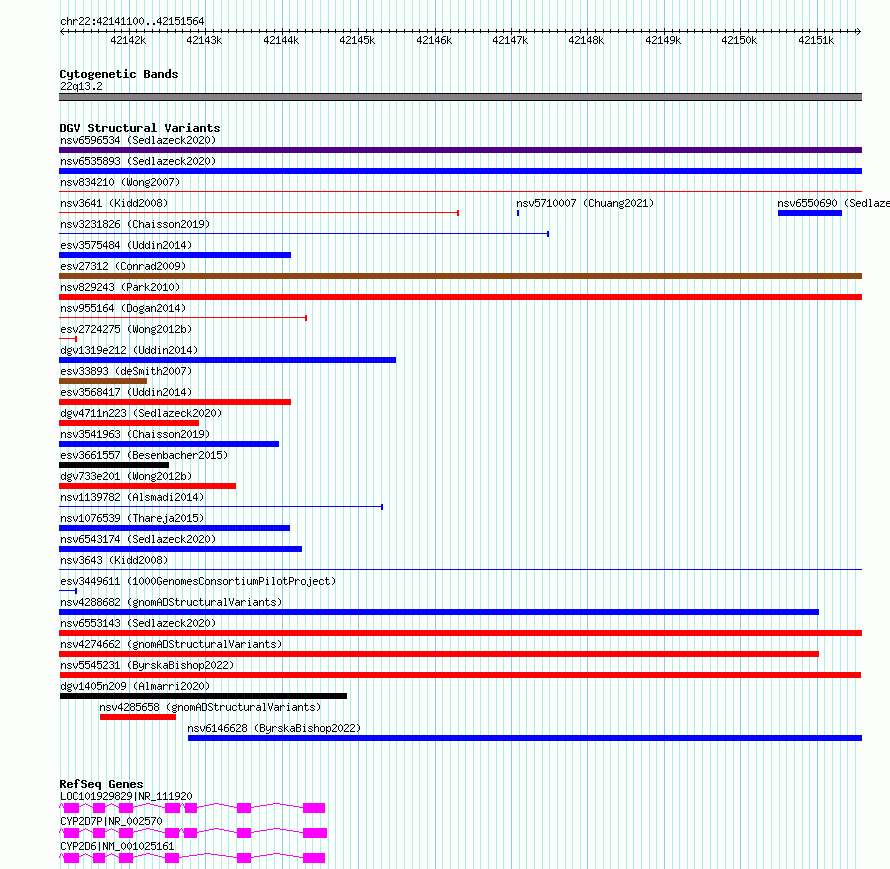Select CYP2D6|NM_001025161 gene label
The image size is (890, 869).
click(117, 846)
